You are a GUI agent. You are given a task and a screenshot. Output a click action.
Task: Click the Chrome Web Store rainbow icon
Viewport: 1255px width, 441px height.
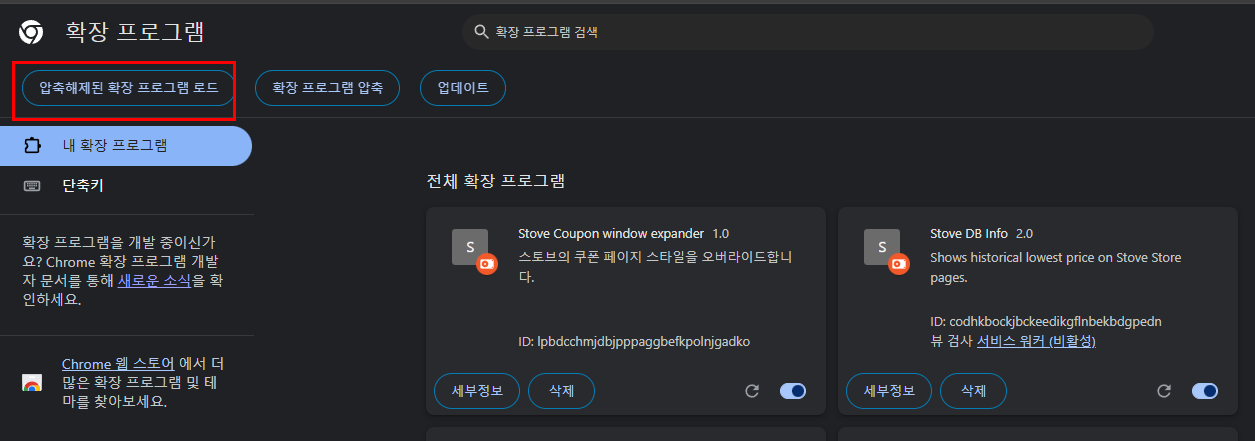[x=32, y=384]
